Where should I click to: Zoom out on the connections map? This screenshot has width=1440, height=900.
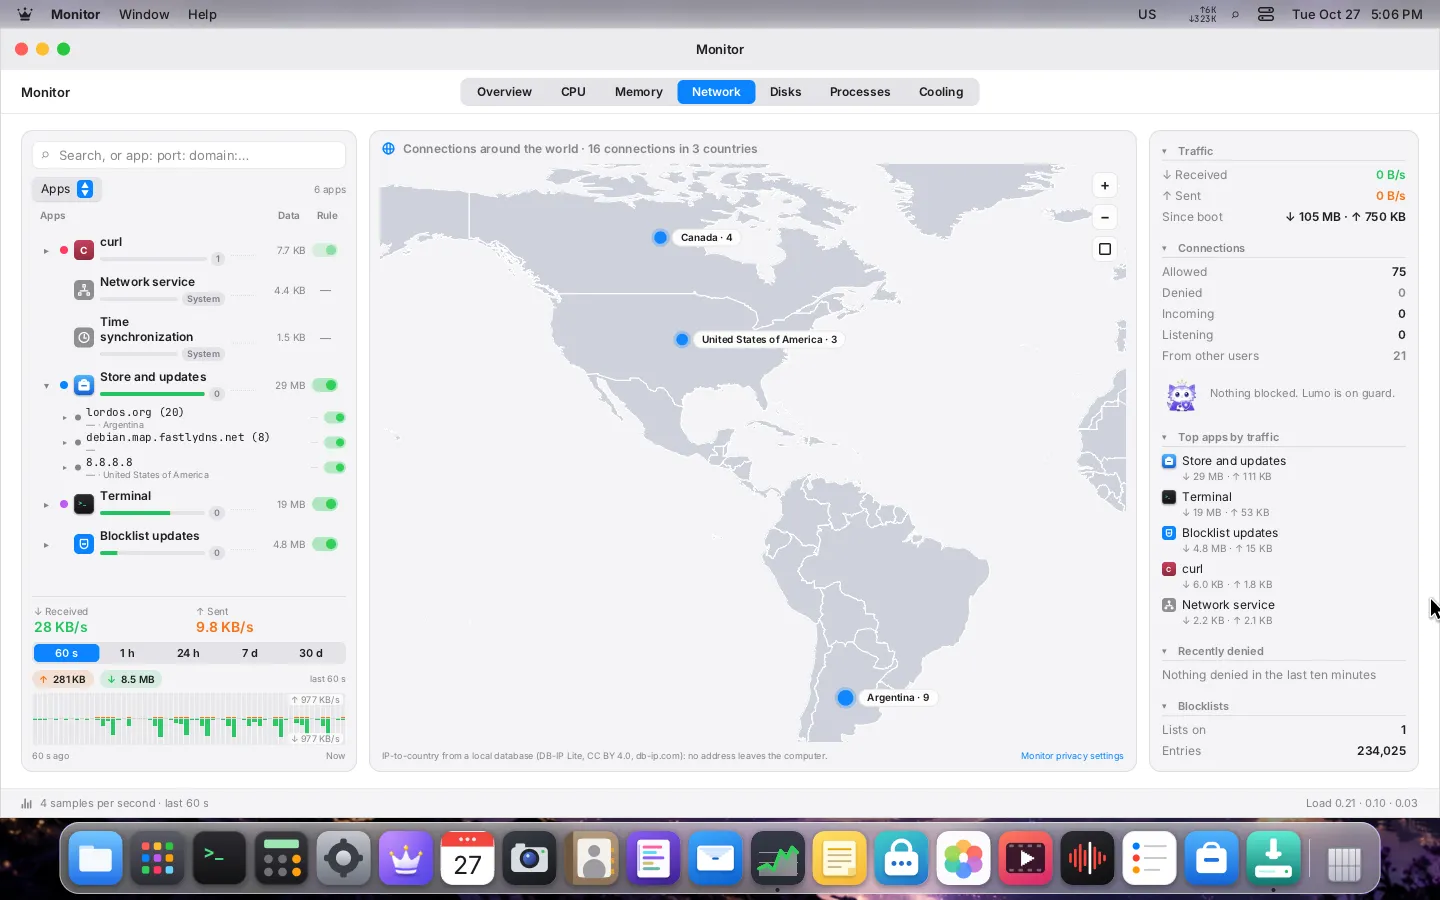click(1105, 217)
